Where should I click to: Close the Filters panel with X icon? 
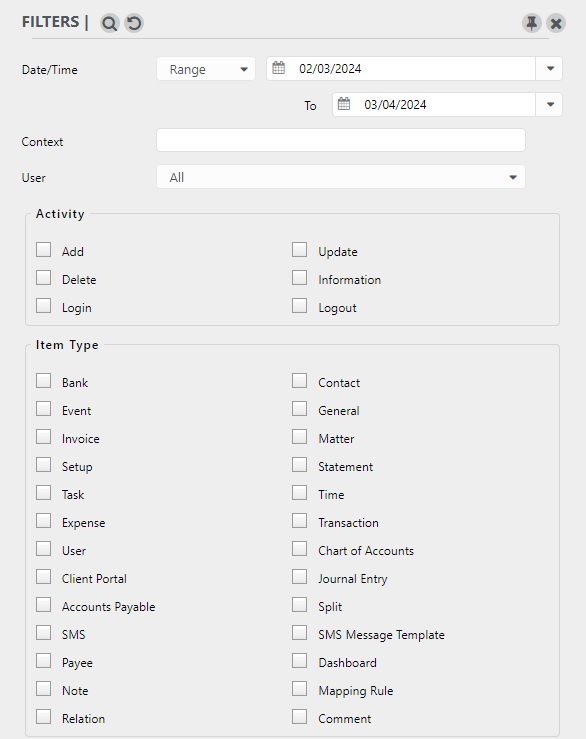click(556, 23)
